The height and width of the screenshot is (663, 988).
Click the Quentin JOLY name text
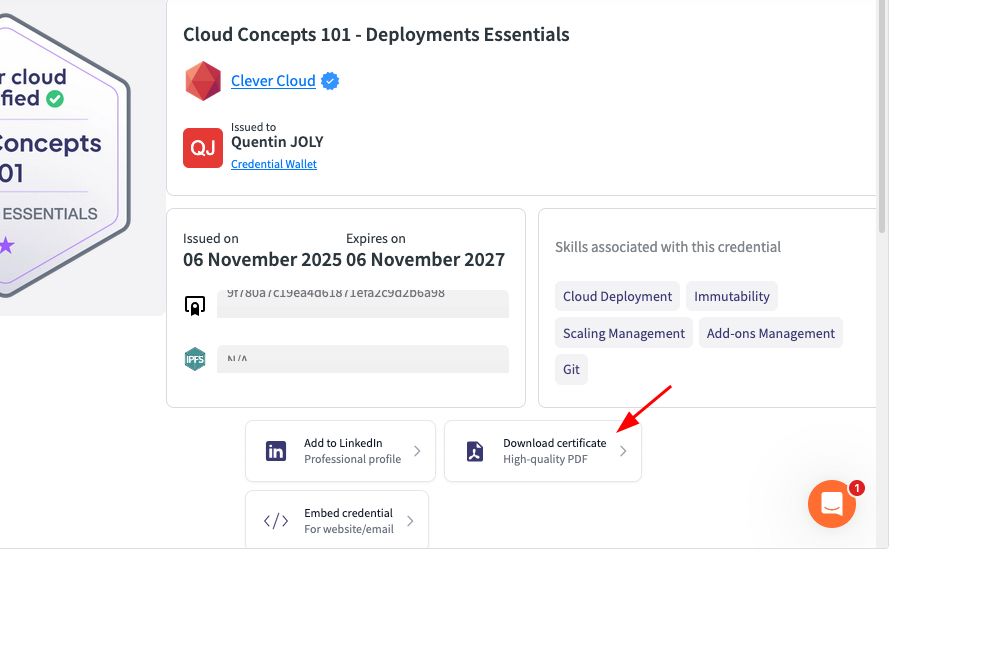[x=277, y=142]
